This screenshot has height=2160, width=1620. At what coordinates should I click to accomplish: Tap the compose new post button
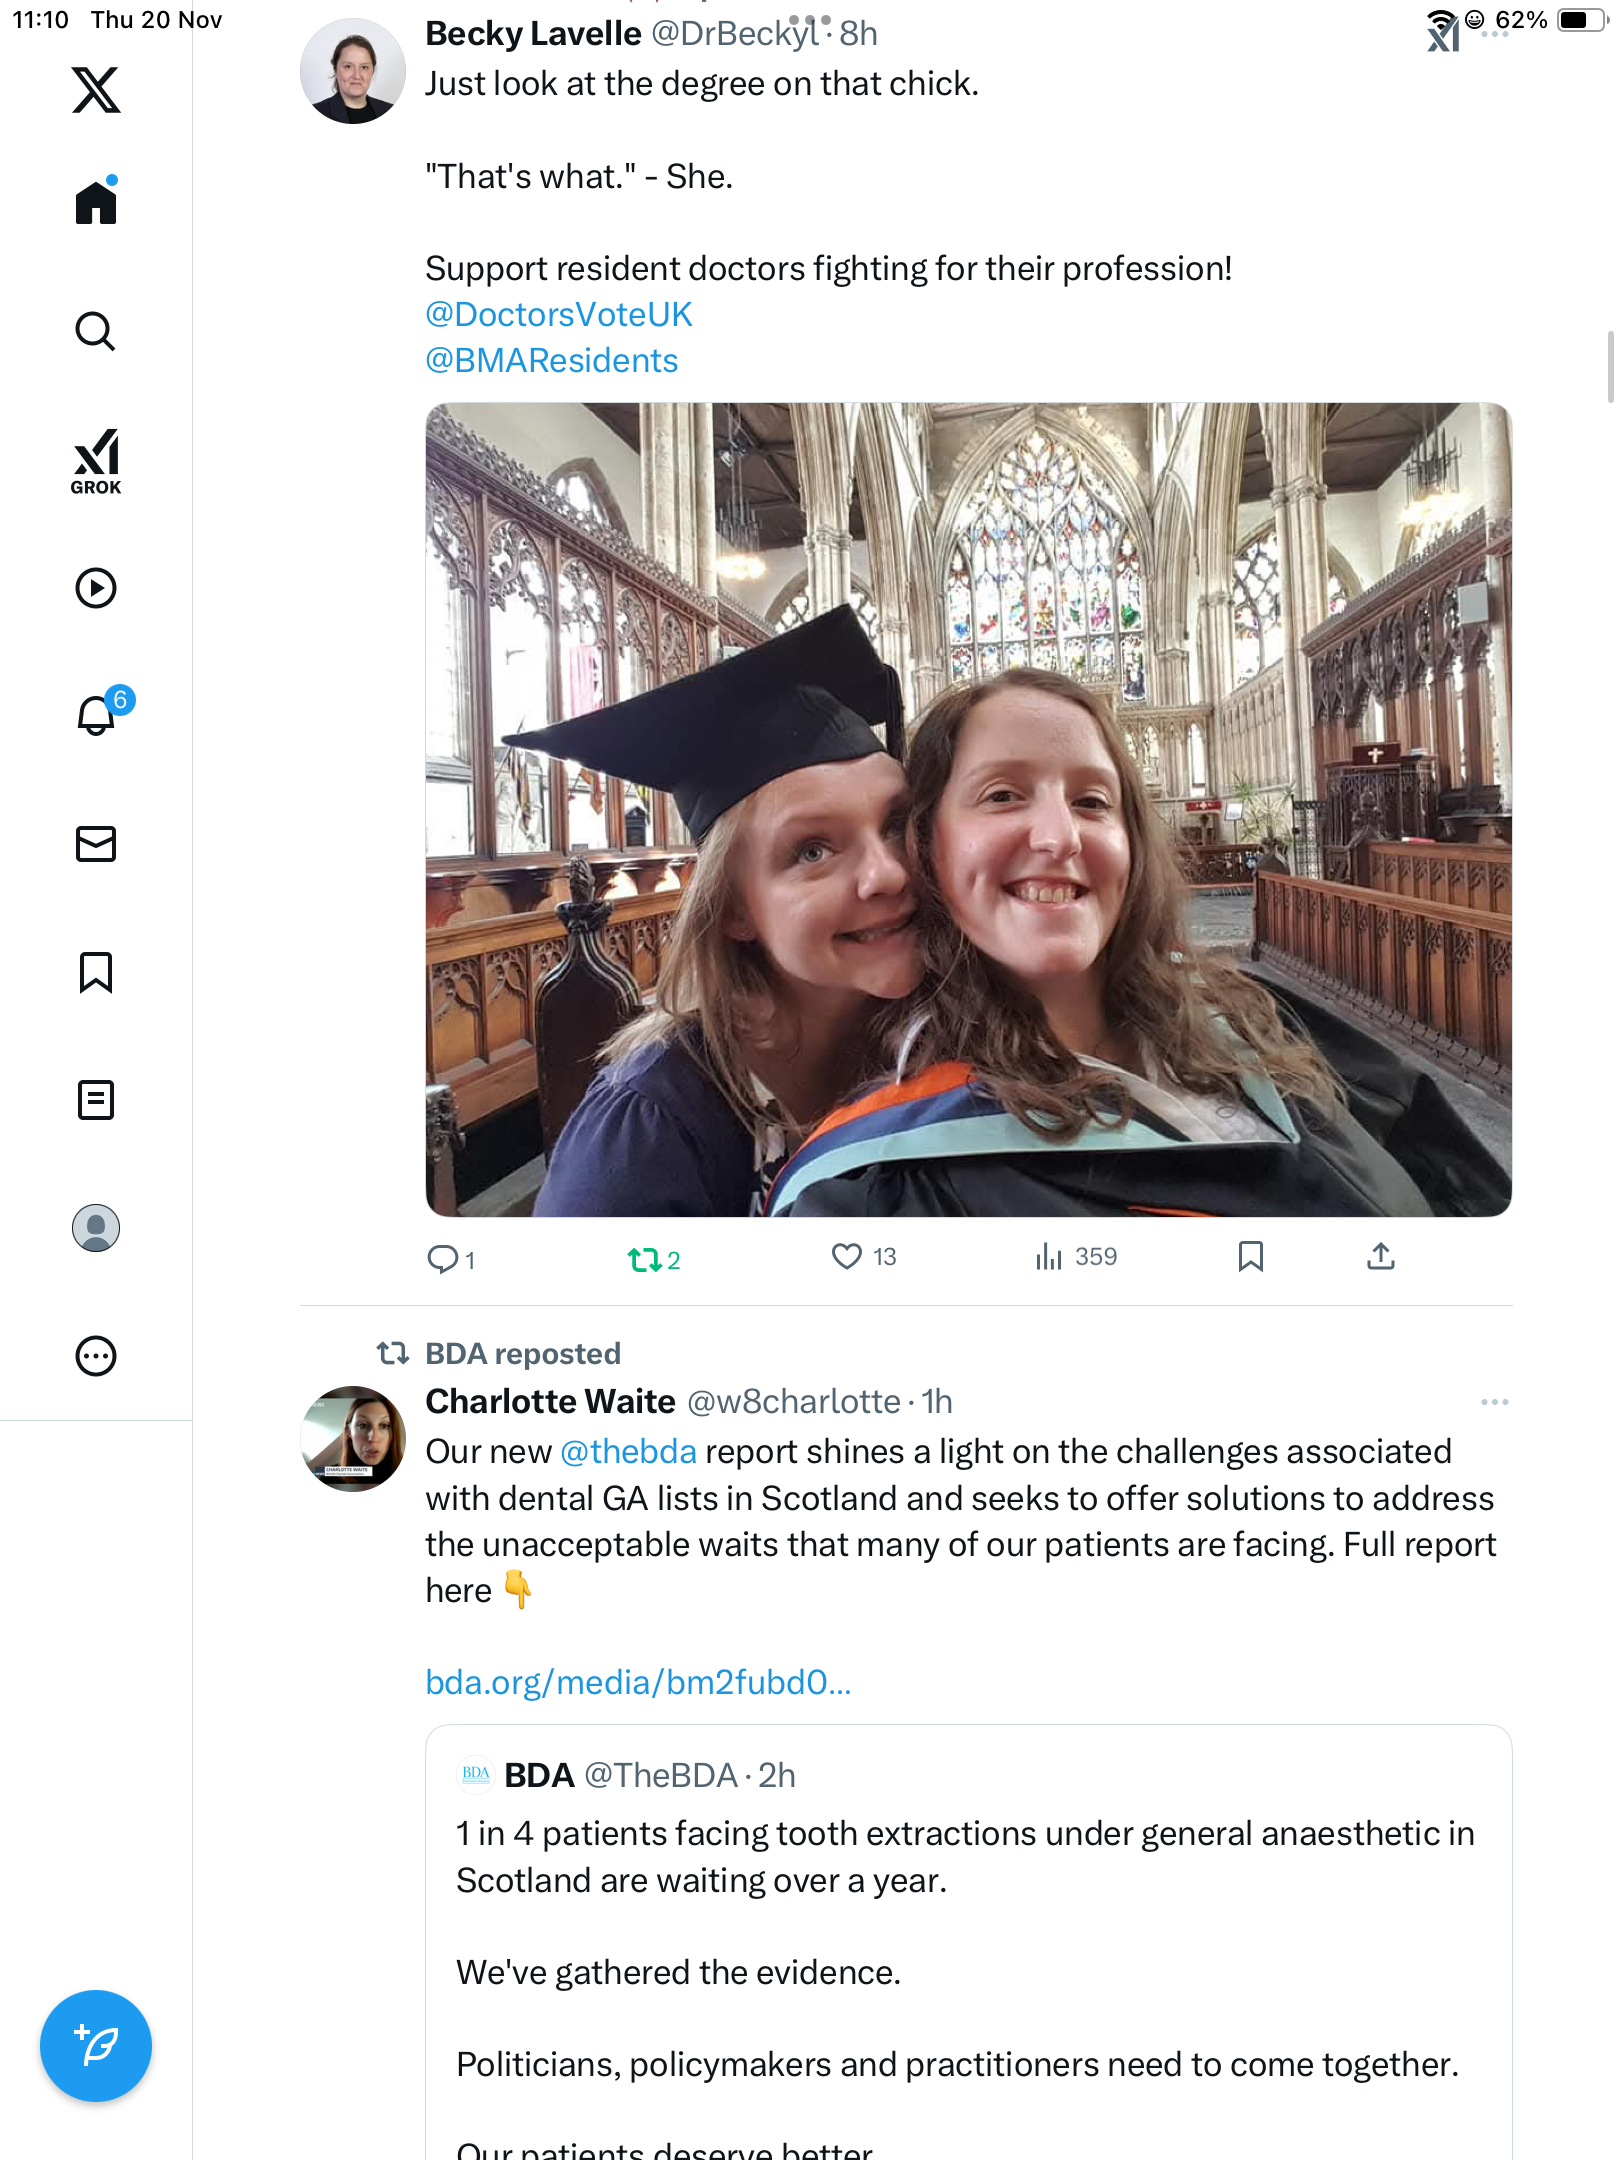click(96, 2045)
